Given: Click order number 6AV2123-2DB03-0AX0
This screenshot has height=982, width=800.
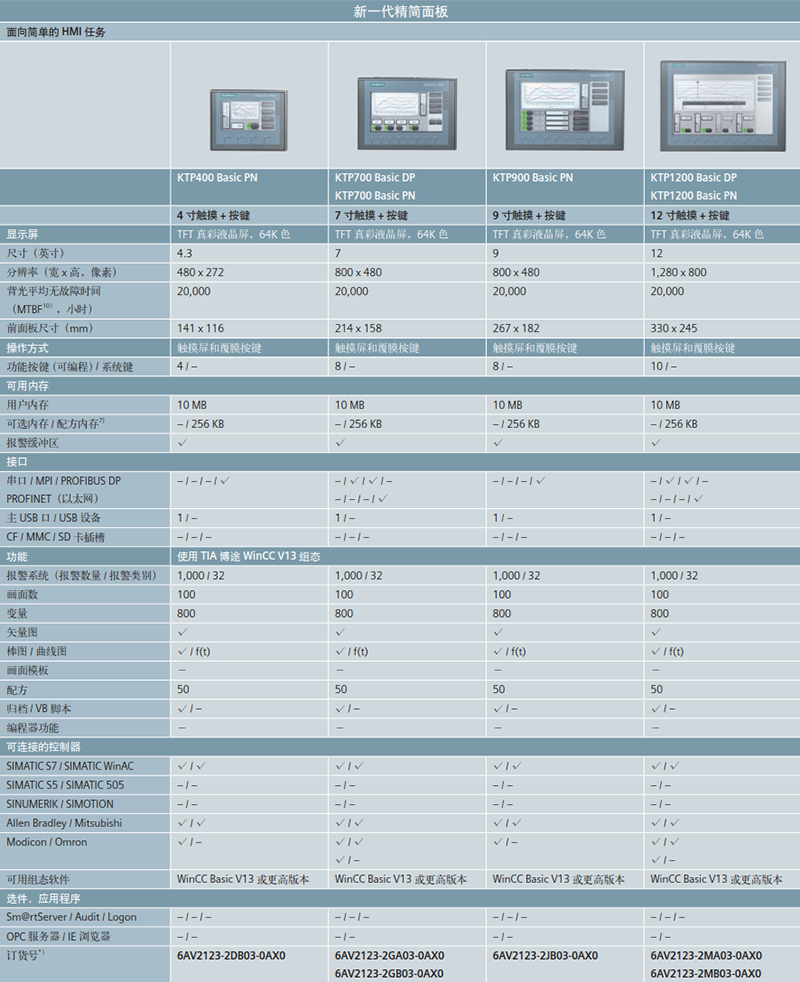Looking at the screenshot, I should click(231, 955).
